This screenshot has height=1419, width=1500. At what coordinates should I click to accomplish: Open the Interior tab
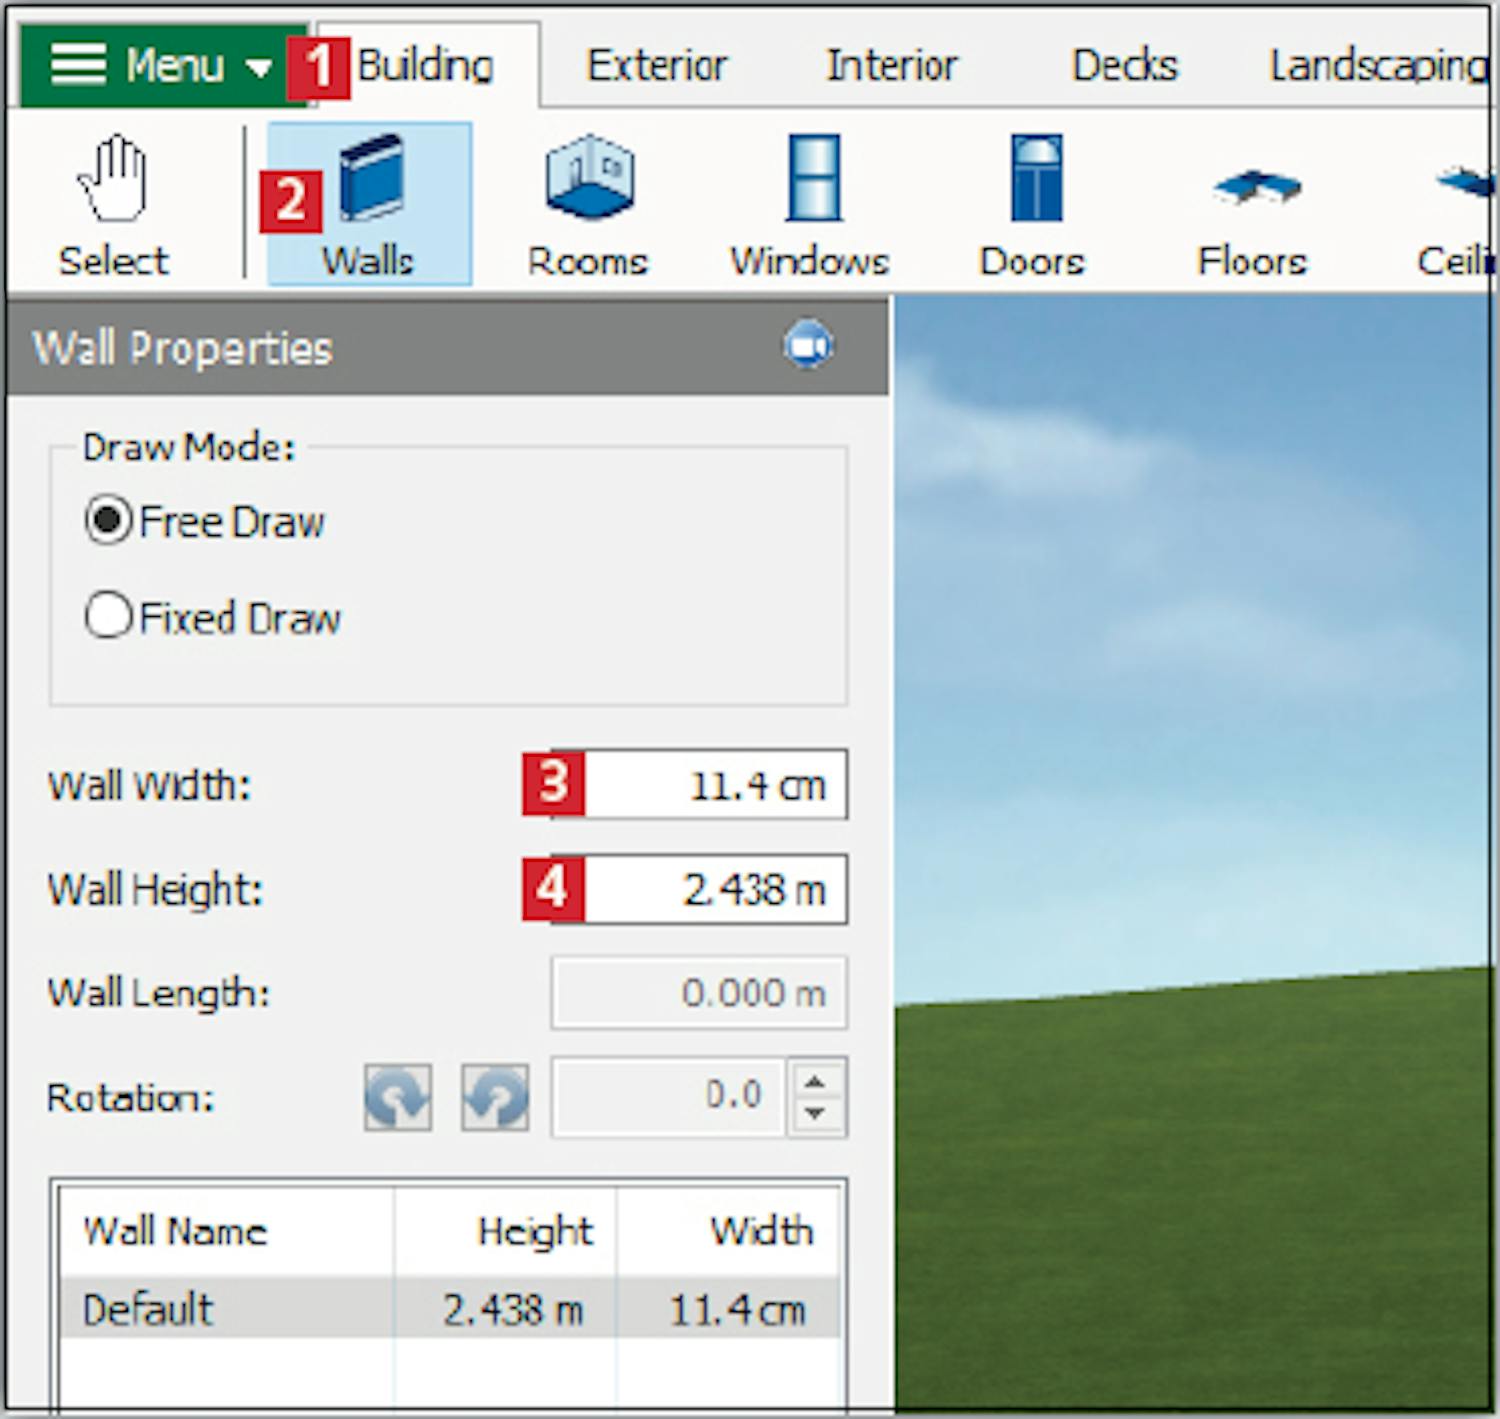tap(891, 66)
